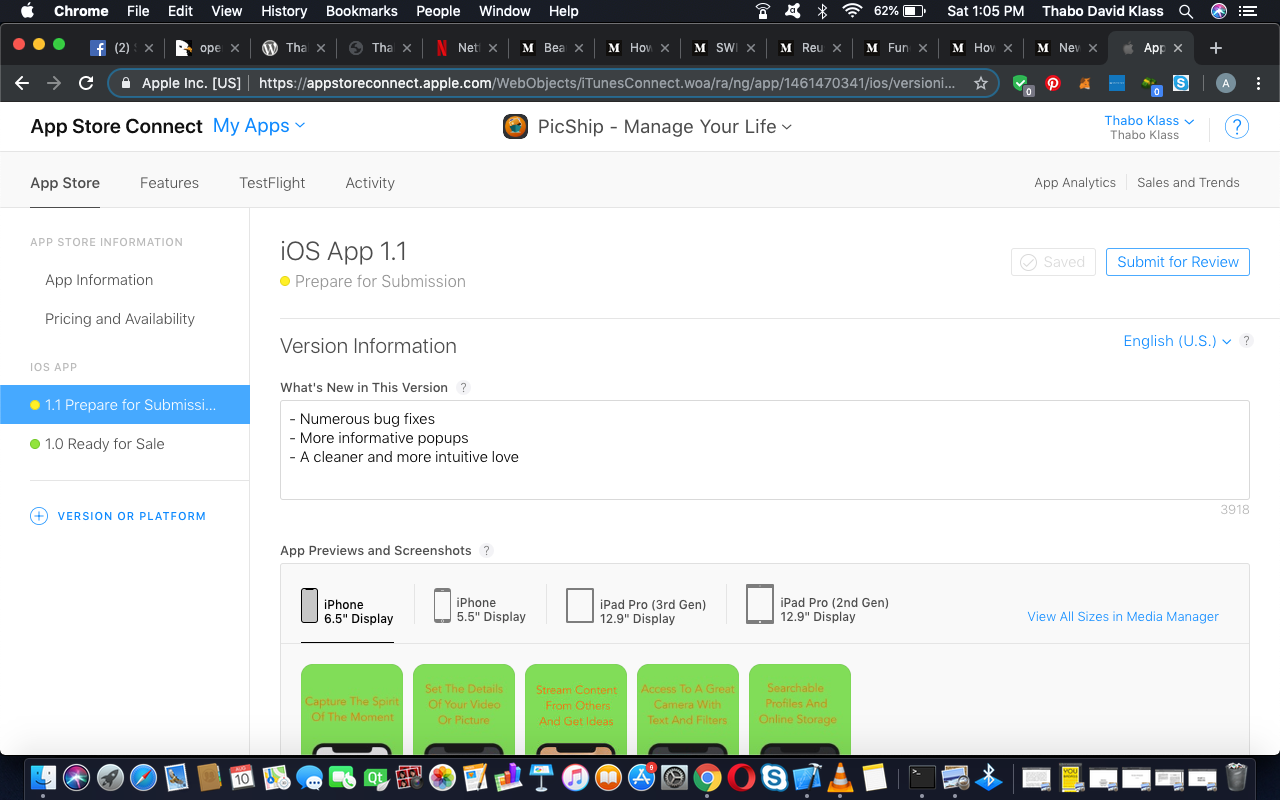Click the "Capture The Spirit Of The Moment" screenshot thumbnail
Viewport: 1280px width, 800px height.
click(x=352, y=709)
